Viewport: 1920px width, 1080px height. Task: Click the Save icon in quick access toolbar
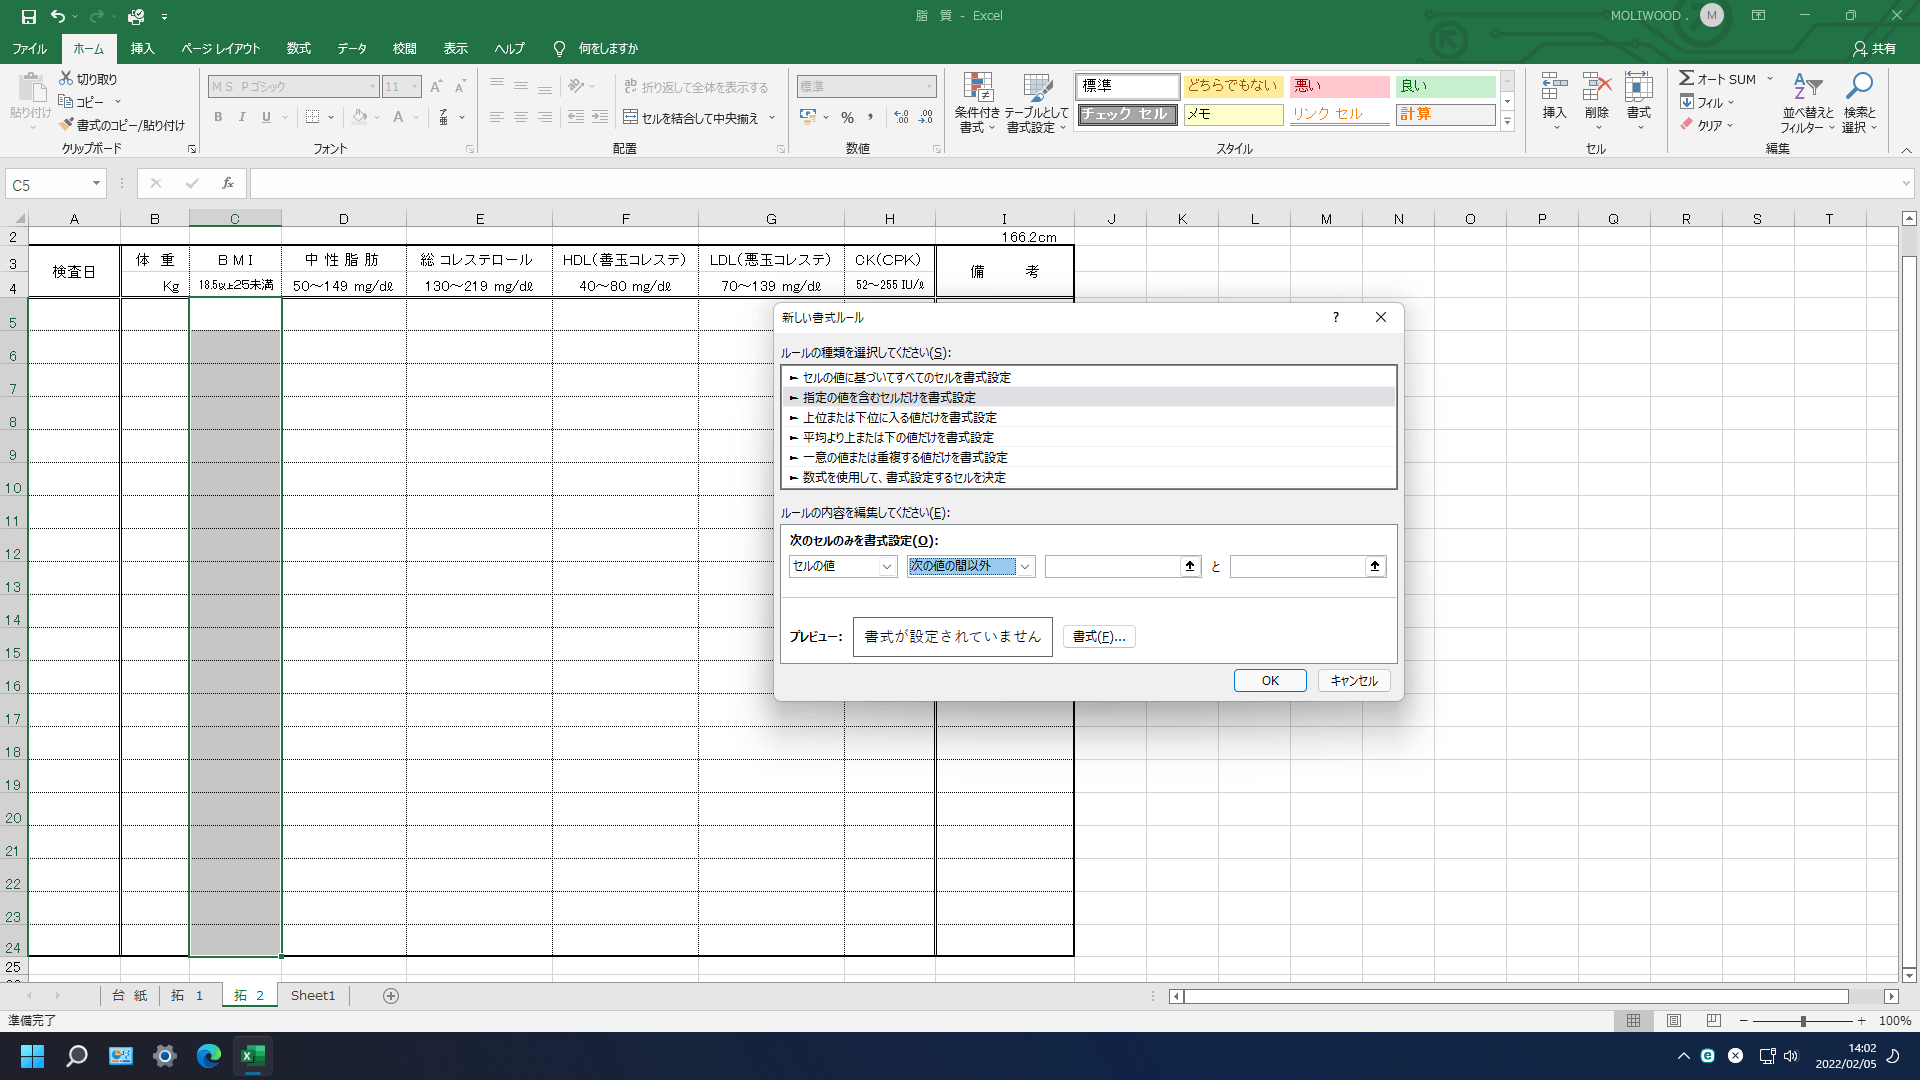click(x=28, y=16)
